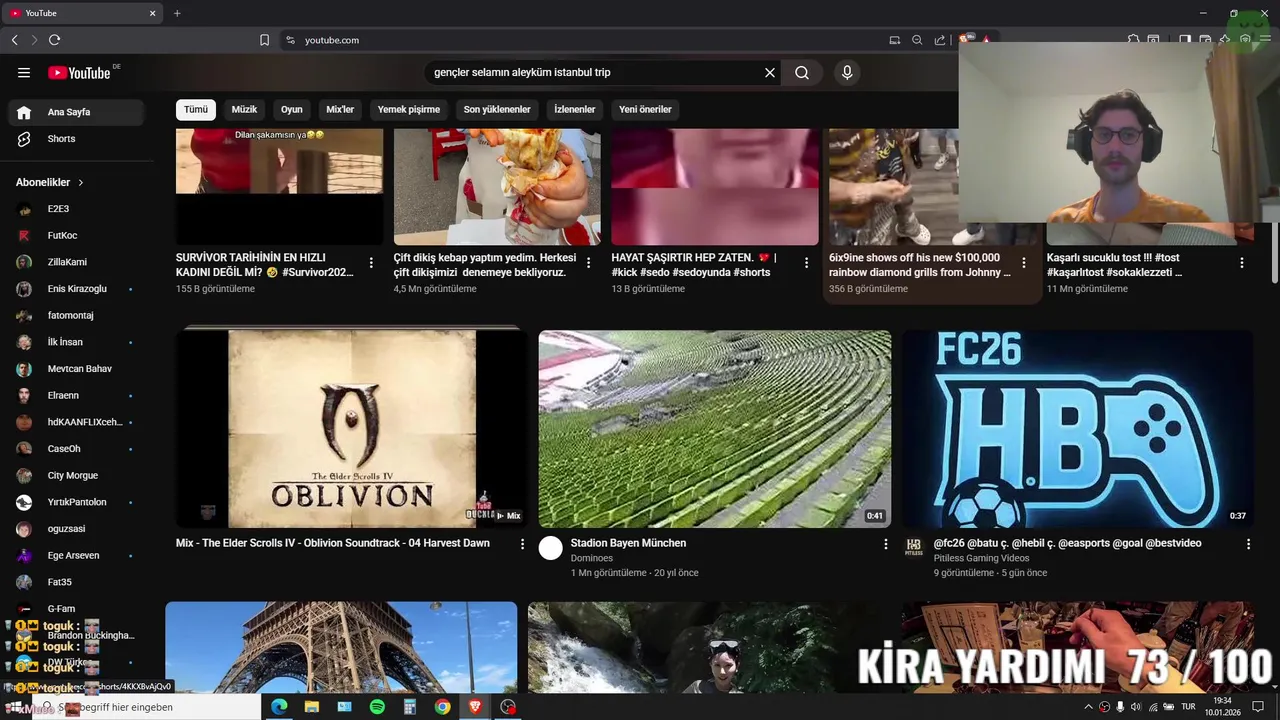Open options menu for SURVİVOR TARİHİNİN short

pos(371,263)
